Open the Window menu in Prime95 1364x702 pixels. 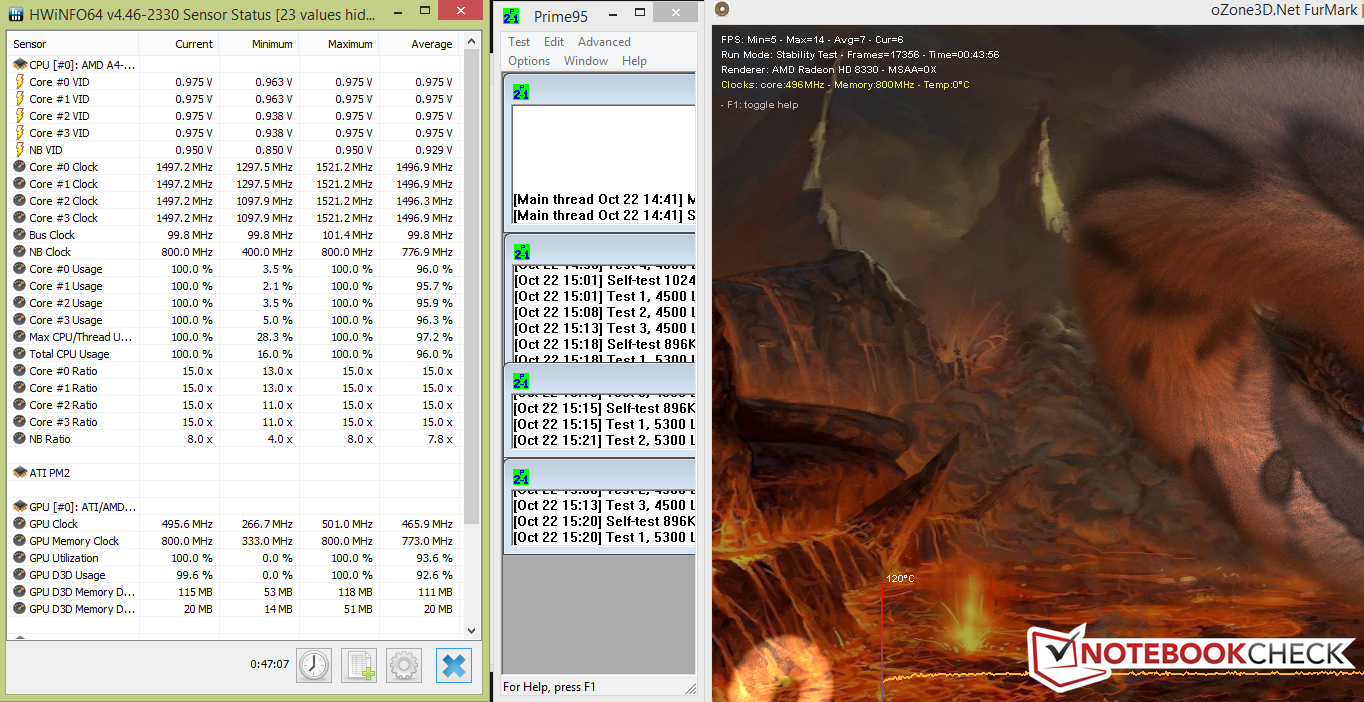click(x=586, y=61)
